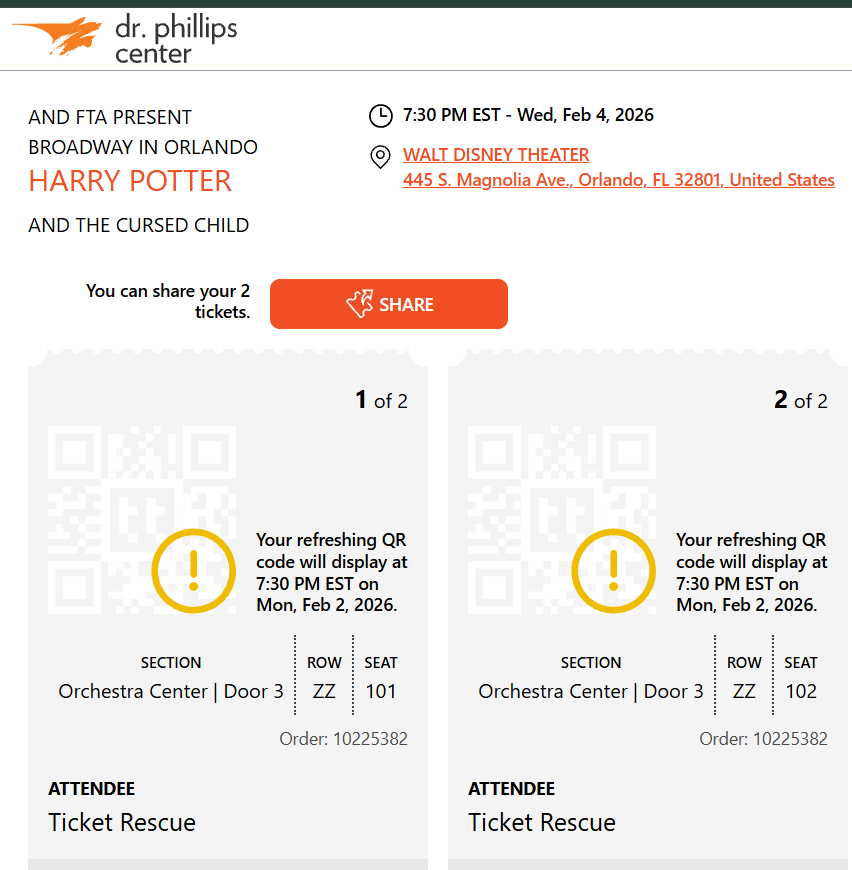Image resolution: width=852 pixels, height=870 pixels.
Task: Click the orange SHARE button
Action: pyautogui.click(x=389, y=304)
